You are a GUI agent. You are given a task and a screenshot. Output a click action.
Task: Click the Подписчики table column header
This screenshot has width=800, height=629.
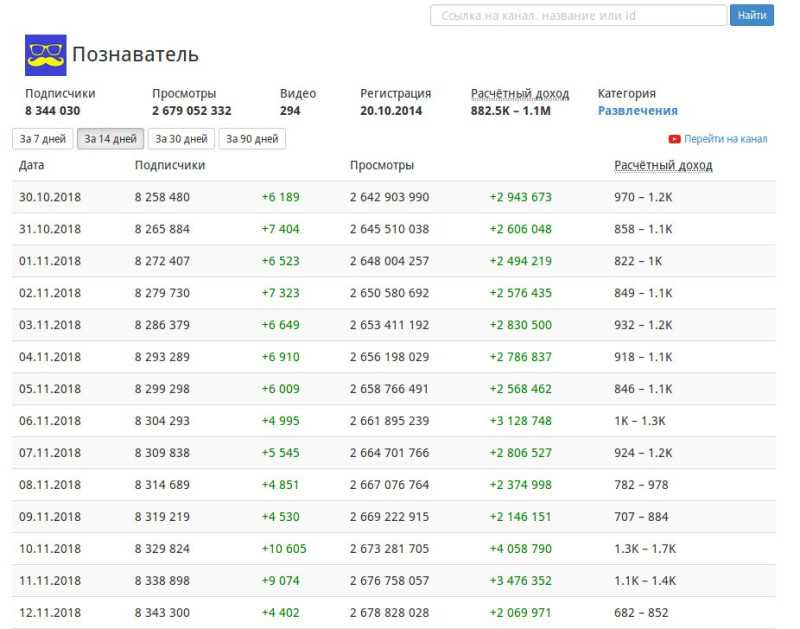(170, 165)
